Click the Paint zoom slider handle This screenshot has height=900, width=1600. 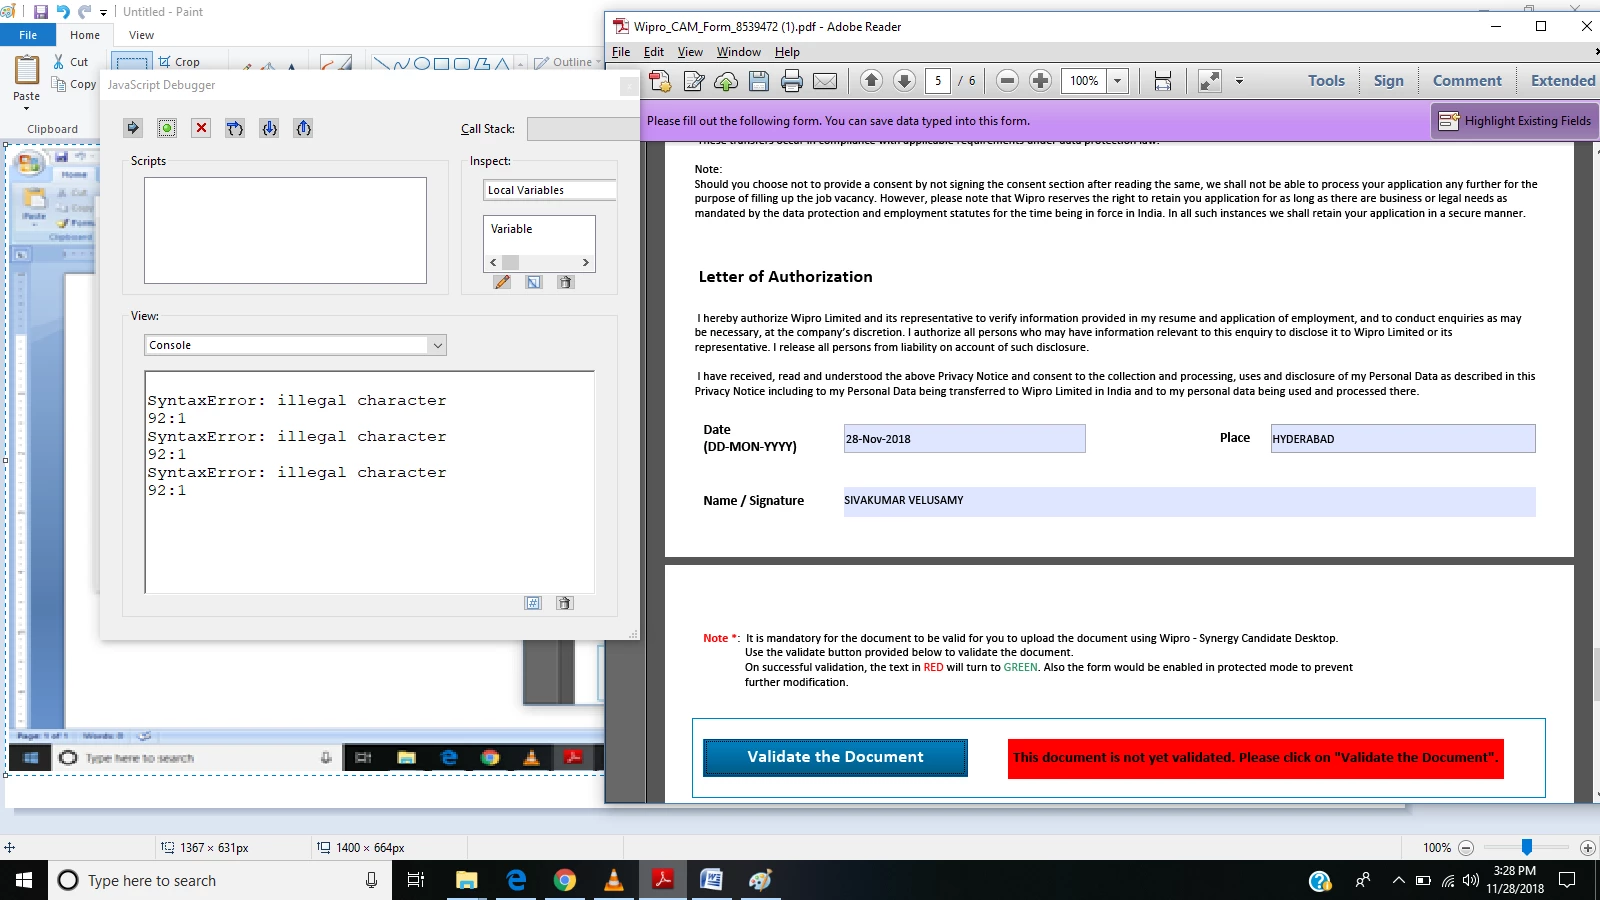click(1527, 847)
